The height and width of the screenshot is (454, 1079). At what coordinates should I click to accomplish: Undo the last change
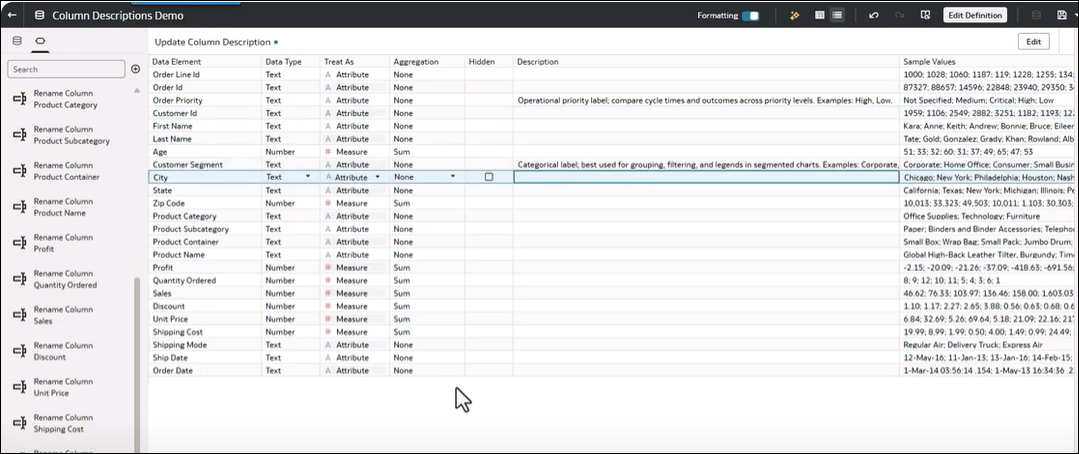pos(873,15)
